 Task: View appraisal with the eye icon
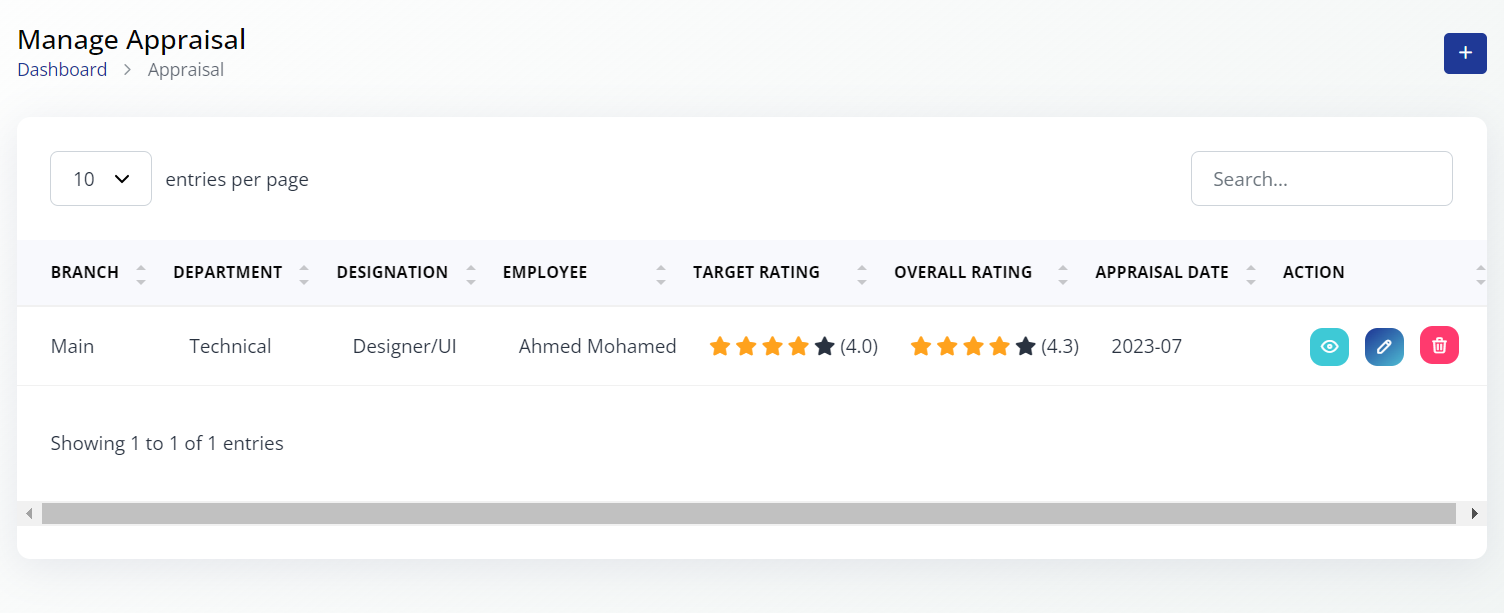tap(1329, 347)
